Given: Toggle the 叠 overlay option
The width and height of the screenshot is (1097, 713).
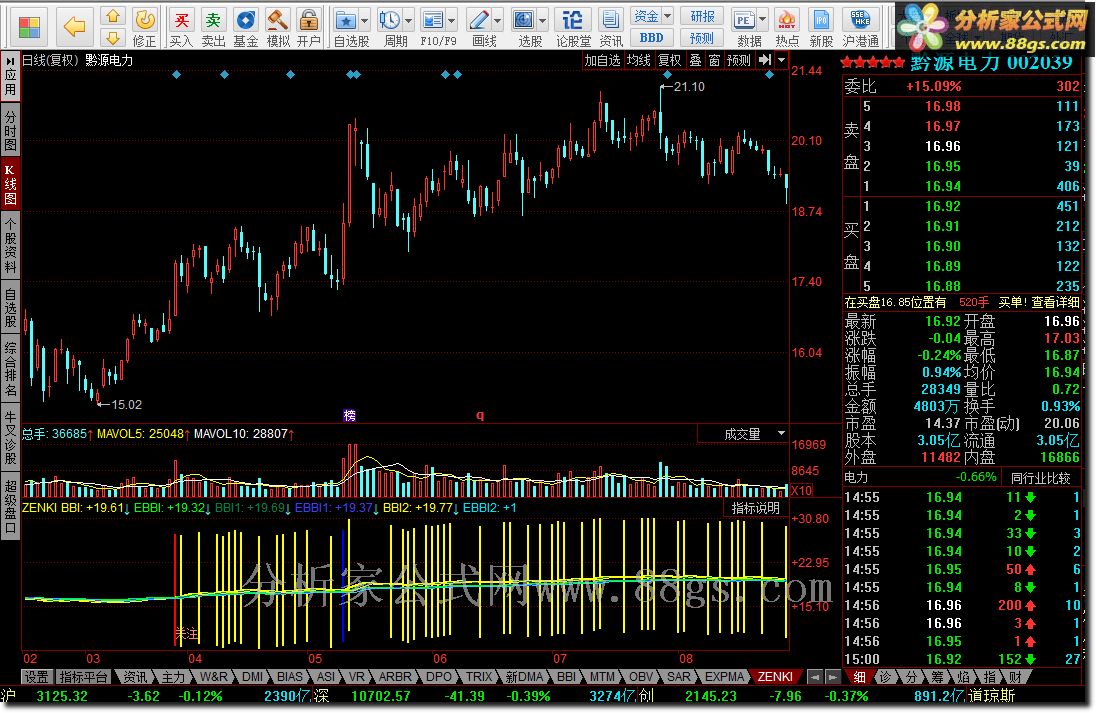Looking at the screenshot, I should point(695,60).
